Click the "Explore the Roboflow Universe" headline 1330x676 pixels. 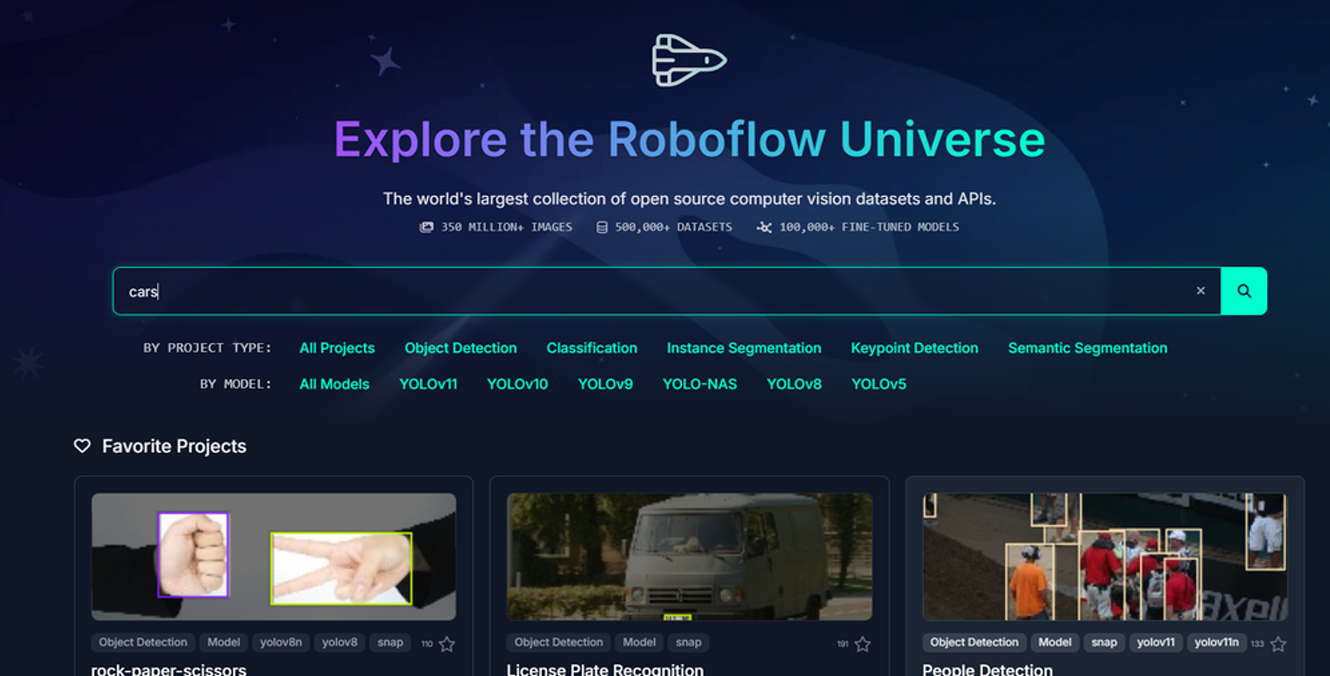[689, 139]
